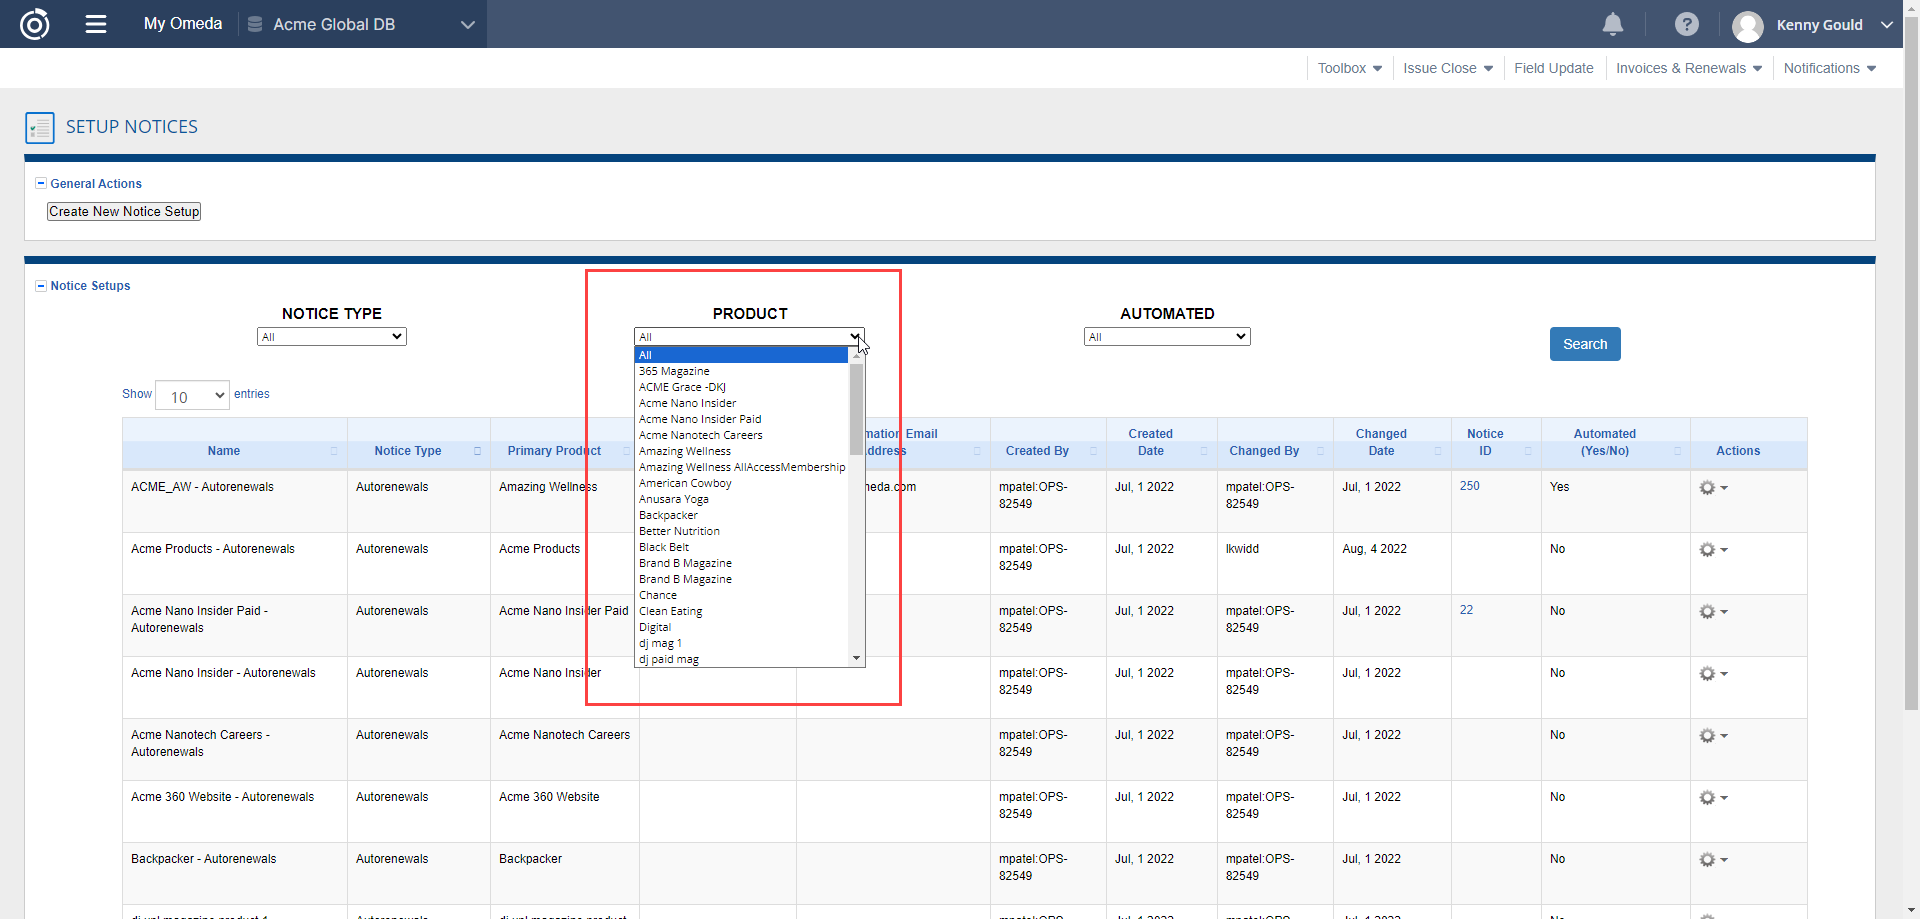Collapse the General Actions section
Screen dimensions: 1920x919
pos(41,183)
